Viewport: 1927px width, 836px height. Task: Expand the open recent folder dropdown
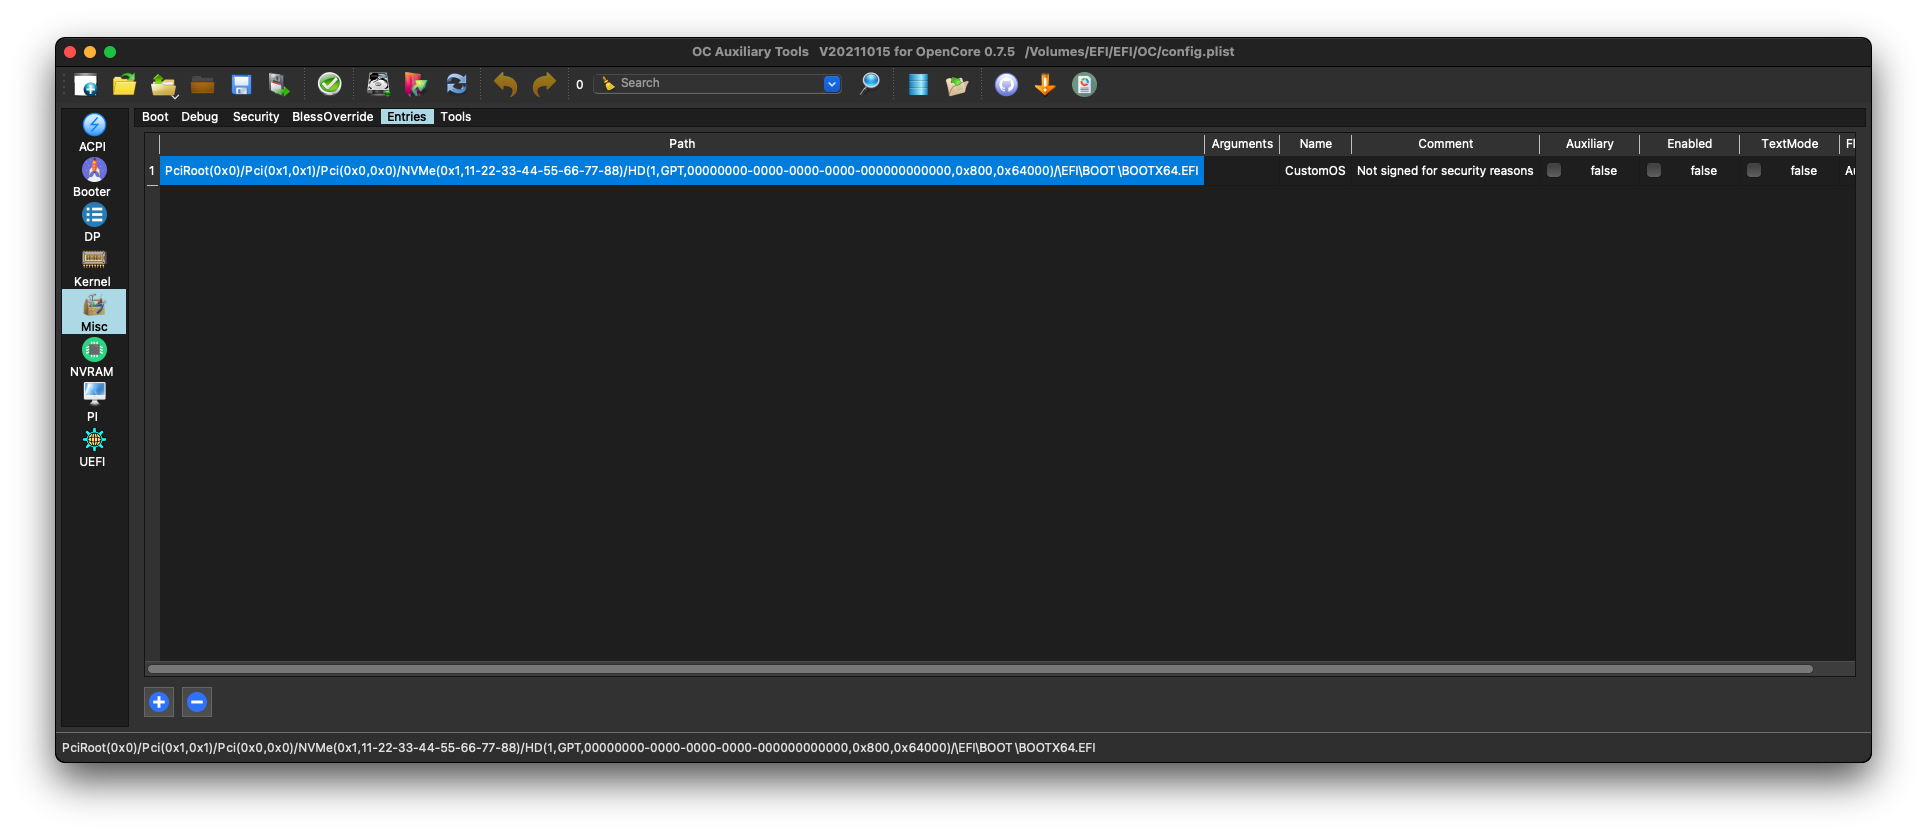(165, 86)
